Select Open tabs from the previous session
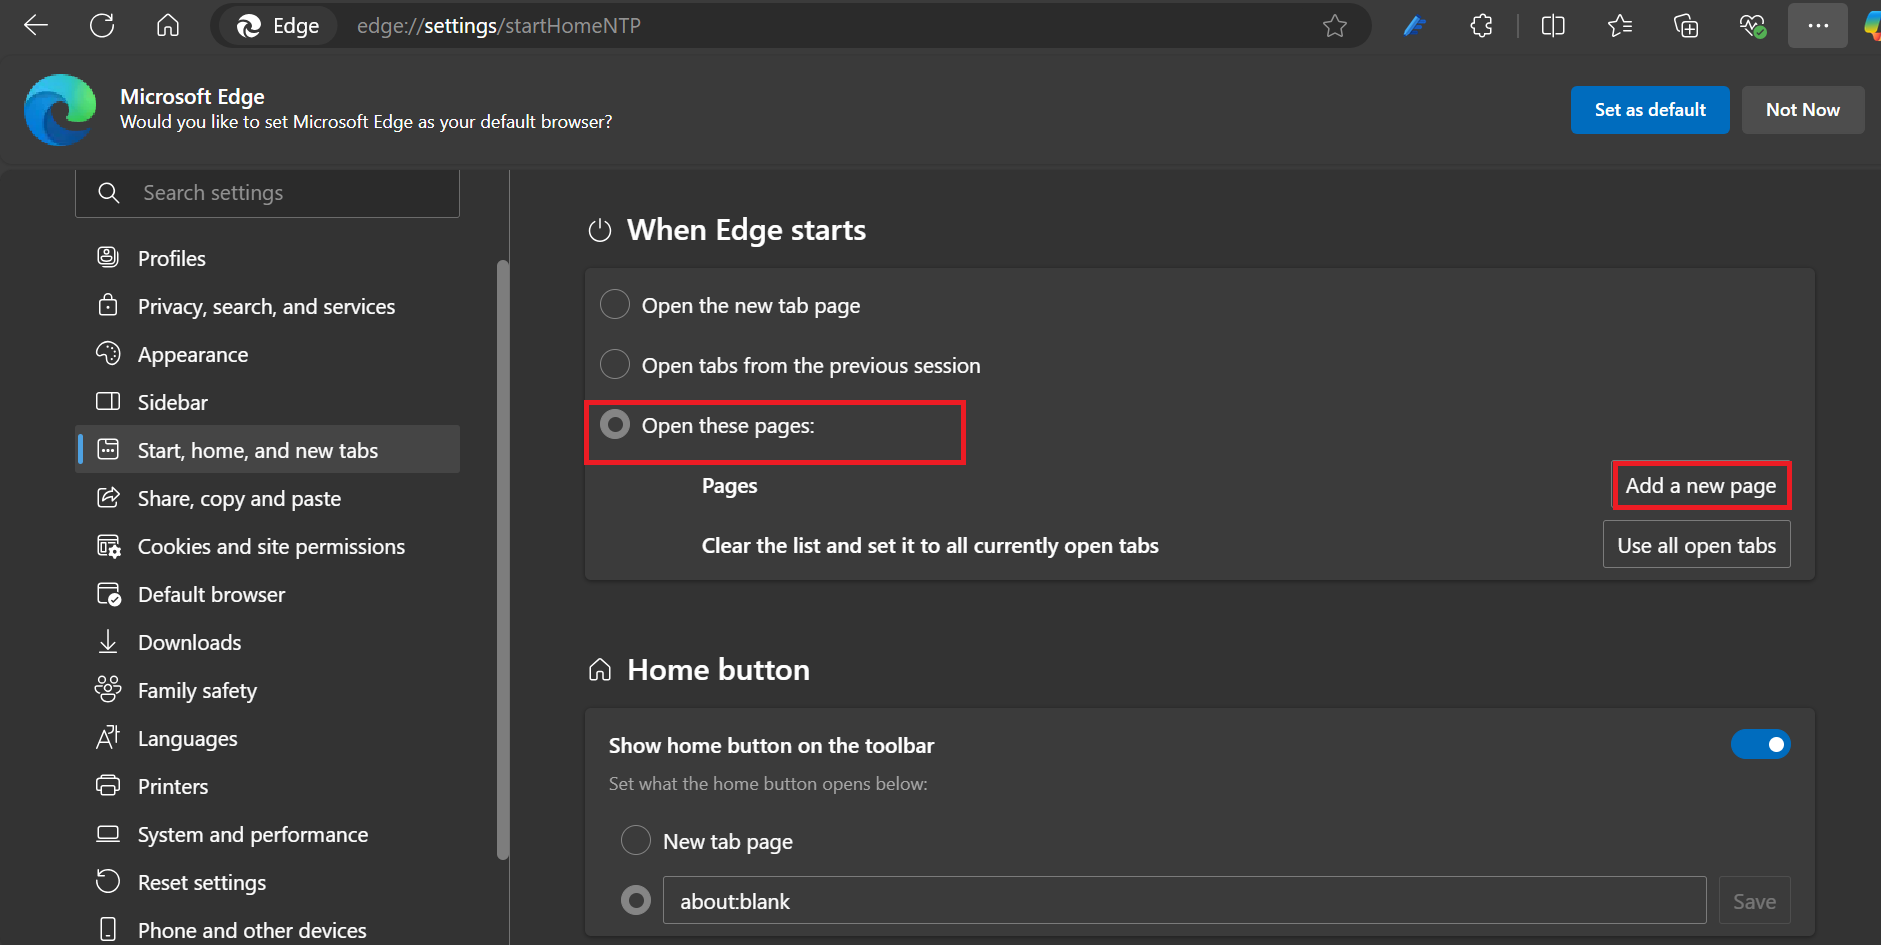Screen dimensions: 1881x945 click(615, 364)
